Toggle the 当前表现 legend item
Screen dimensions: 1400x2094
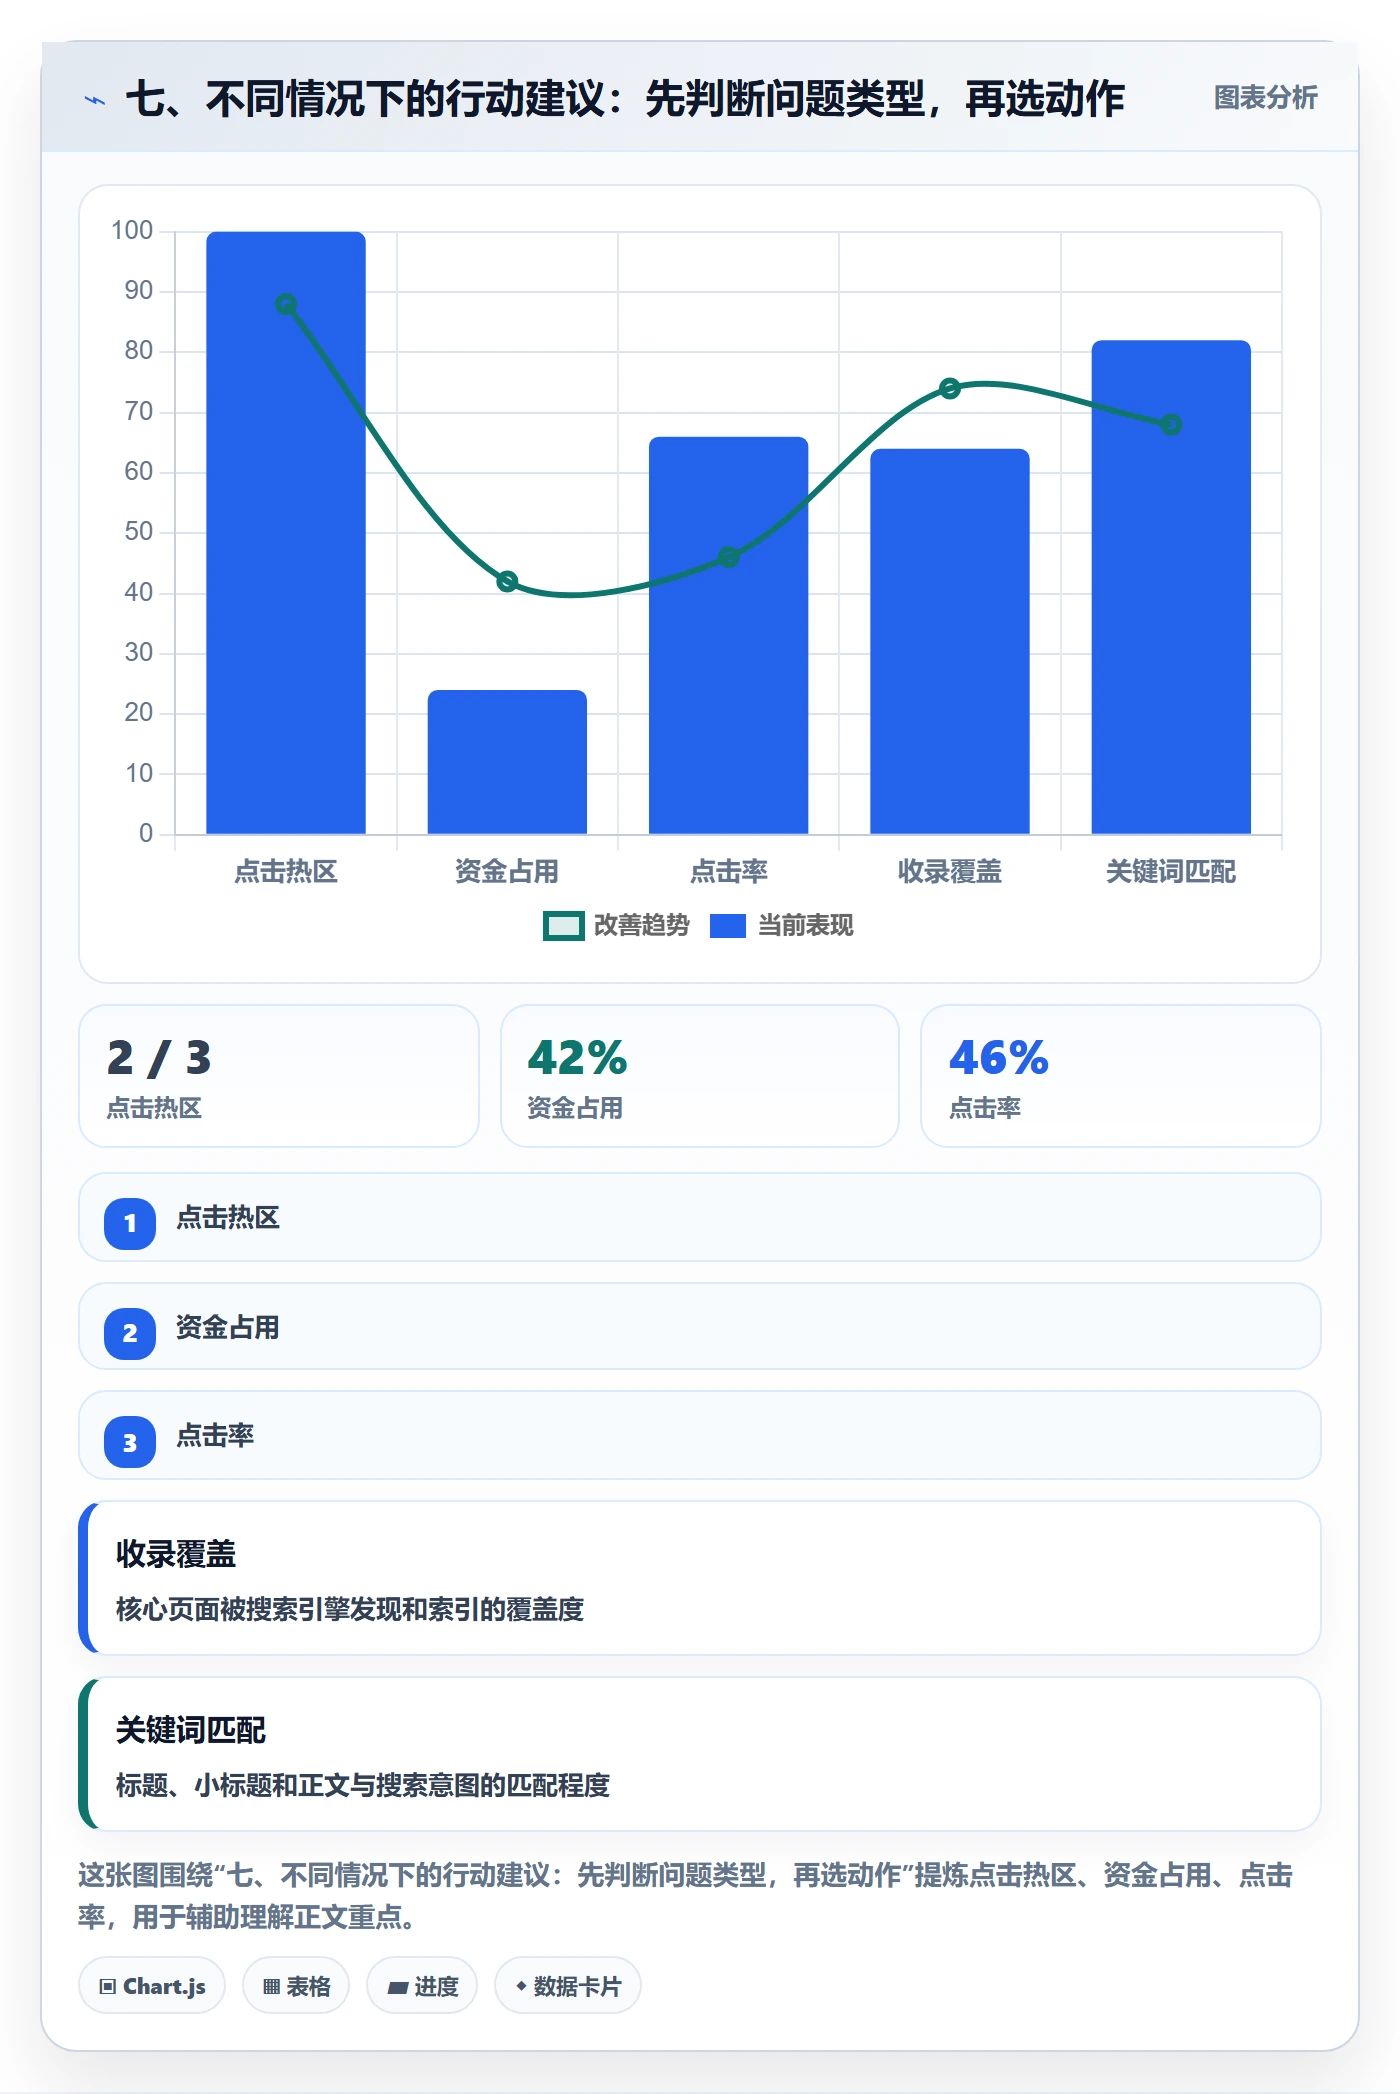click(782, 926)
